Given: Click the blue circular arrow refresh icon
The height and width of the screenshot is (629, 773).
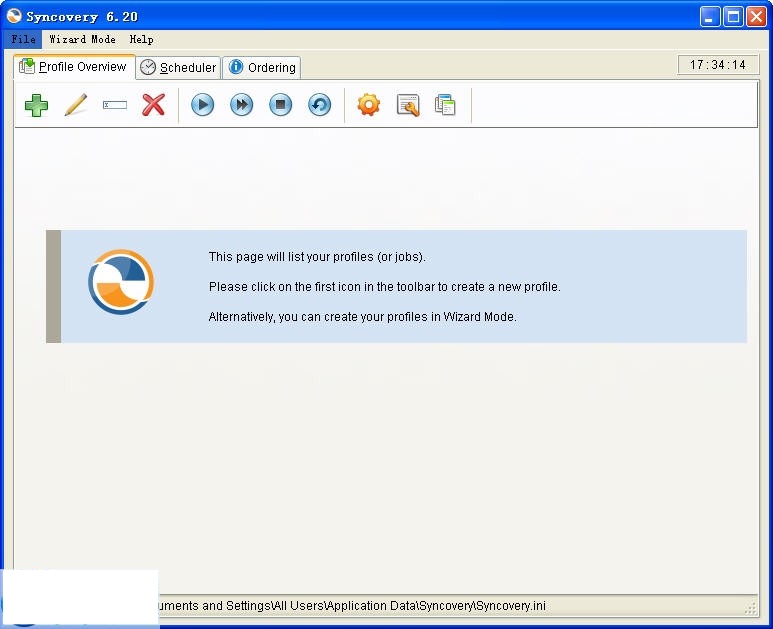Looking at the screenshot, I should (319, 105).
